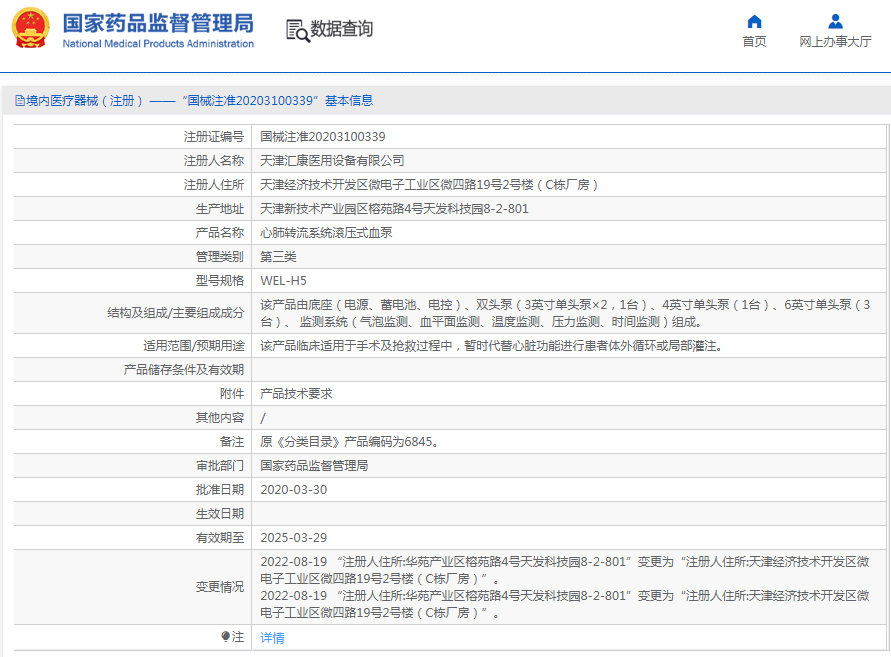Click the 首页 text label
The height and width of the screenshot is (657, 891).
[754, 41]
